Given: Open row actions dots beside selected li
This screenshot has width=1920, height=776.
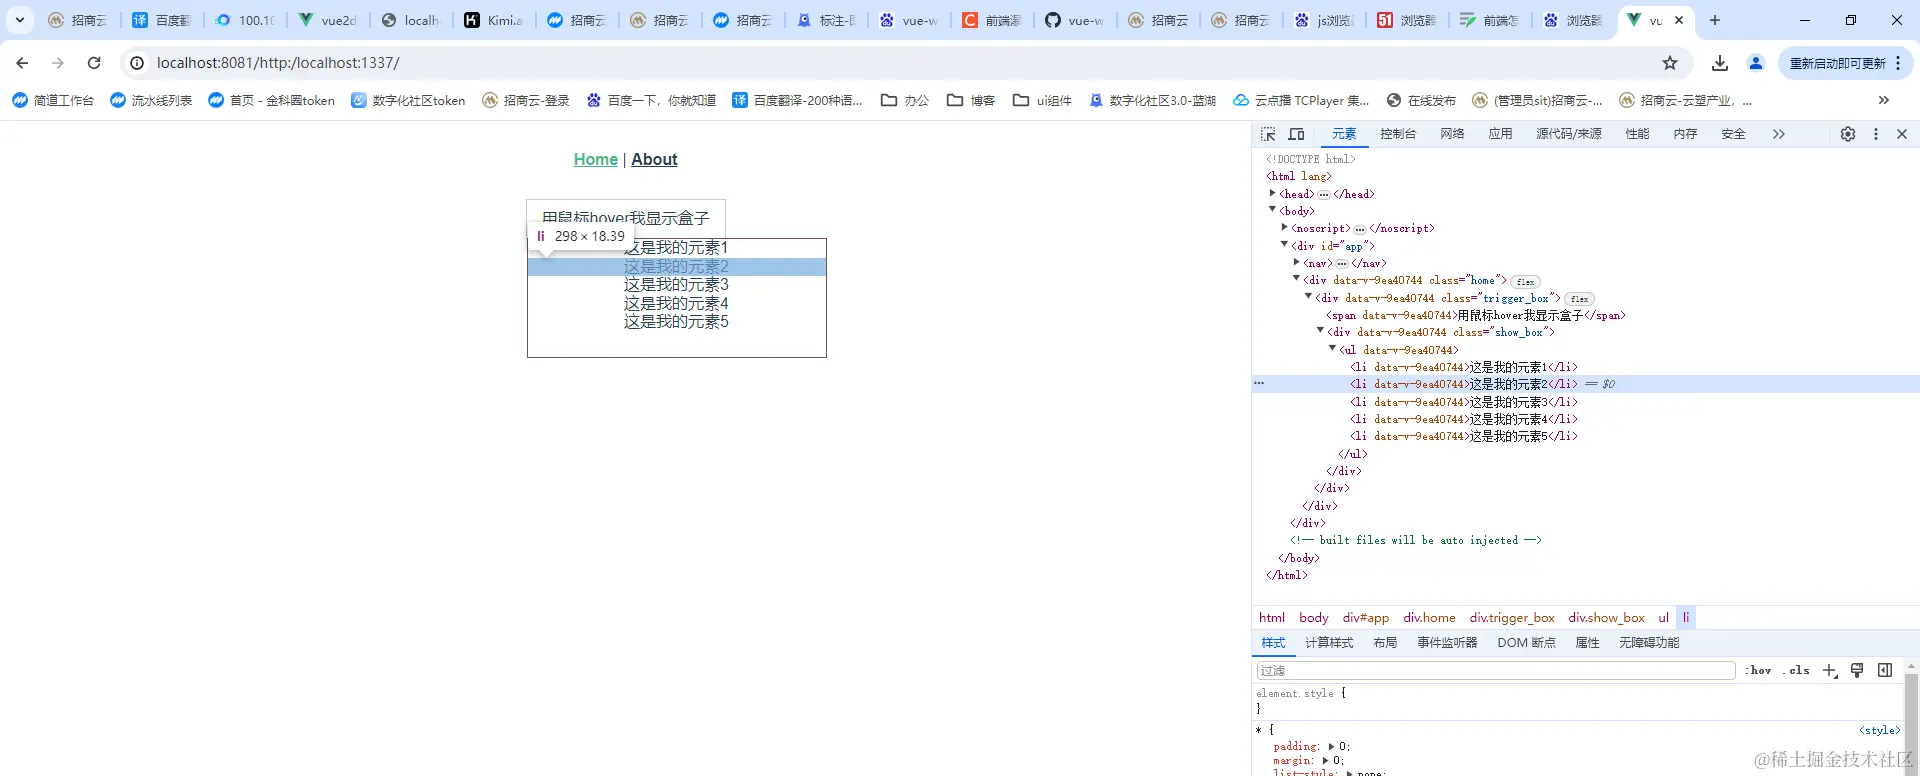Looking at the screenshot, I should 1259,383.
